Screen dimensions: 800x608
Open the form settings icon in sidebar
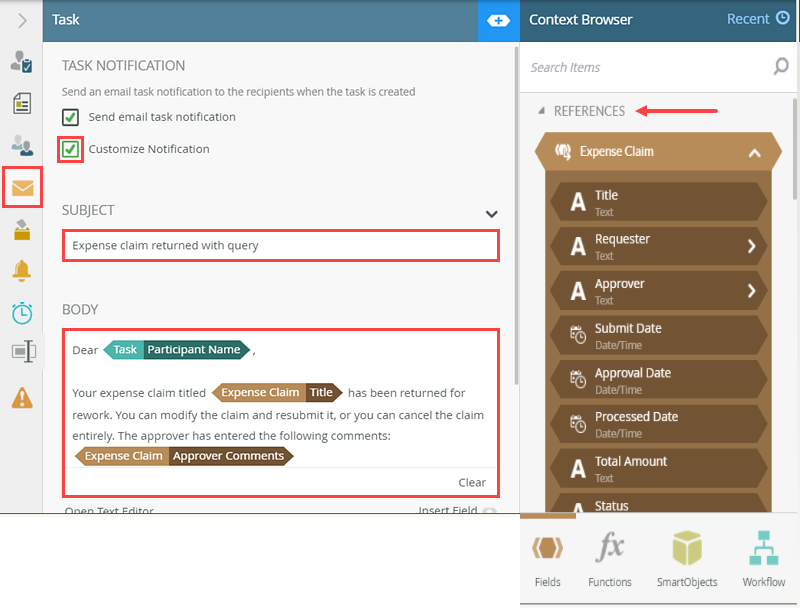(22, 103)
